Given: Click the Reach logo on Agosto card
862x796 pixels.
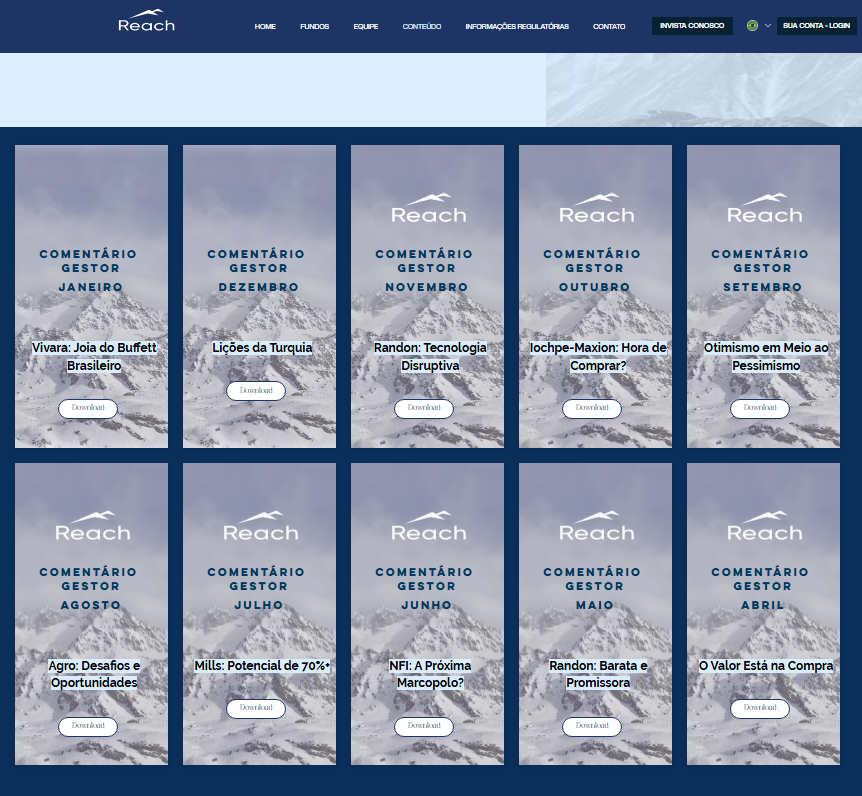Looking at the screenshot, I should [x=93, y=526].
